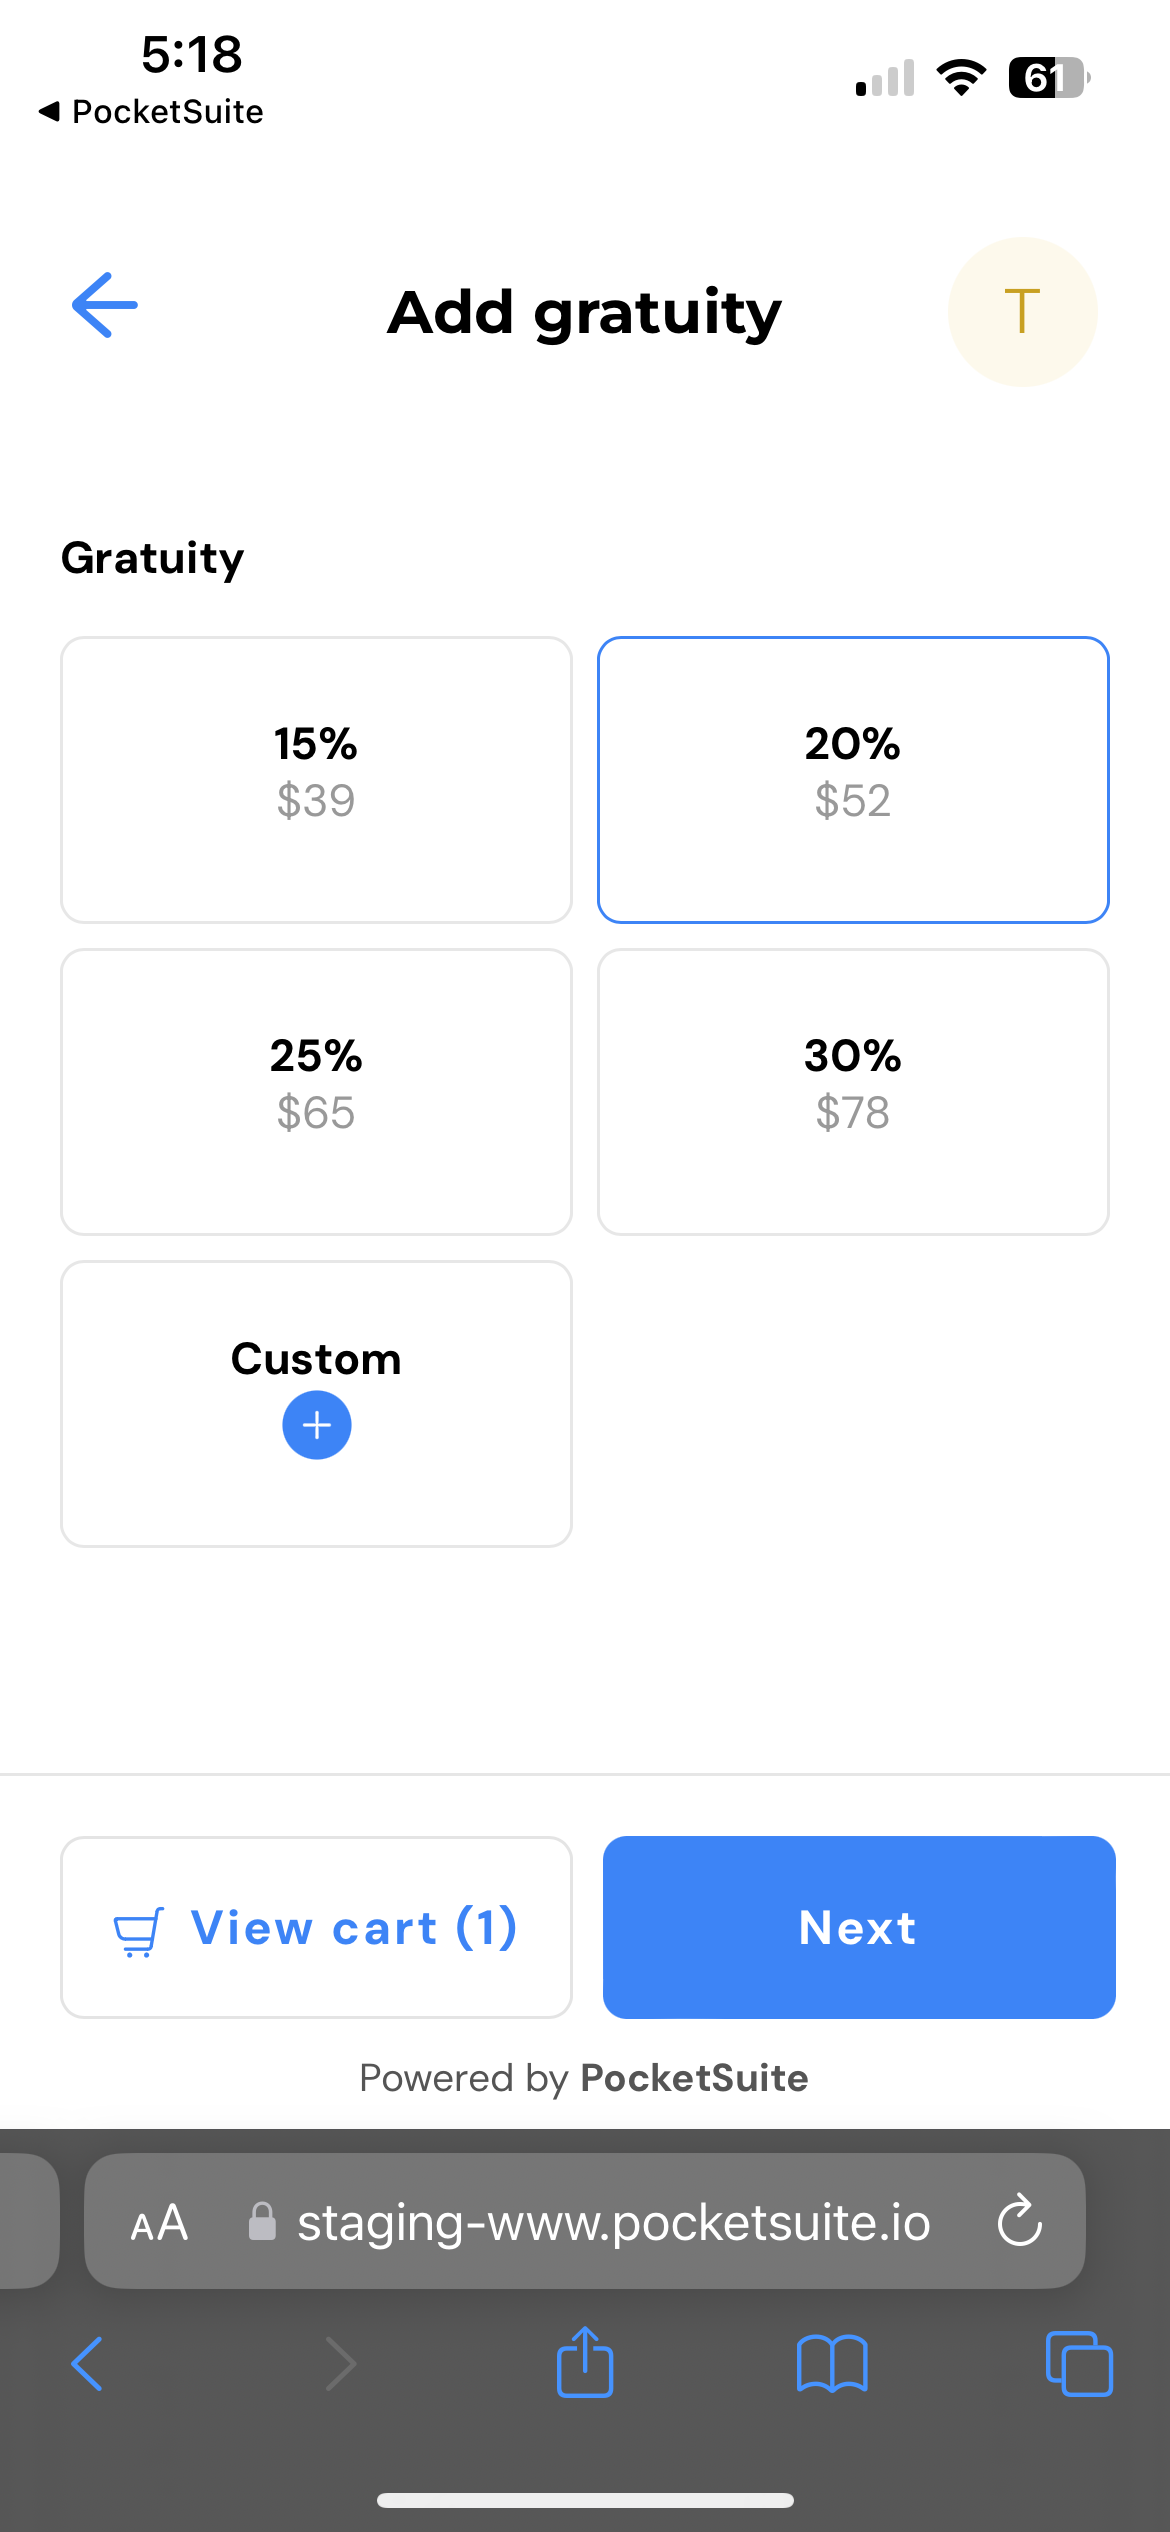The width and height of the screenshot is (1170, 2532).
Task: Pick the 30% gratuity option
Action: coord(853,1092)
